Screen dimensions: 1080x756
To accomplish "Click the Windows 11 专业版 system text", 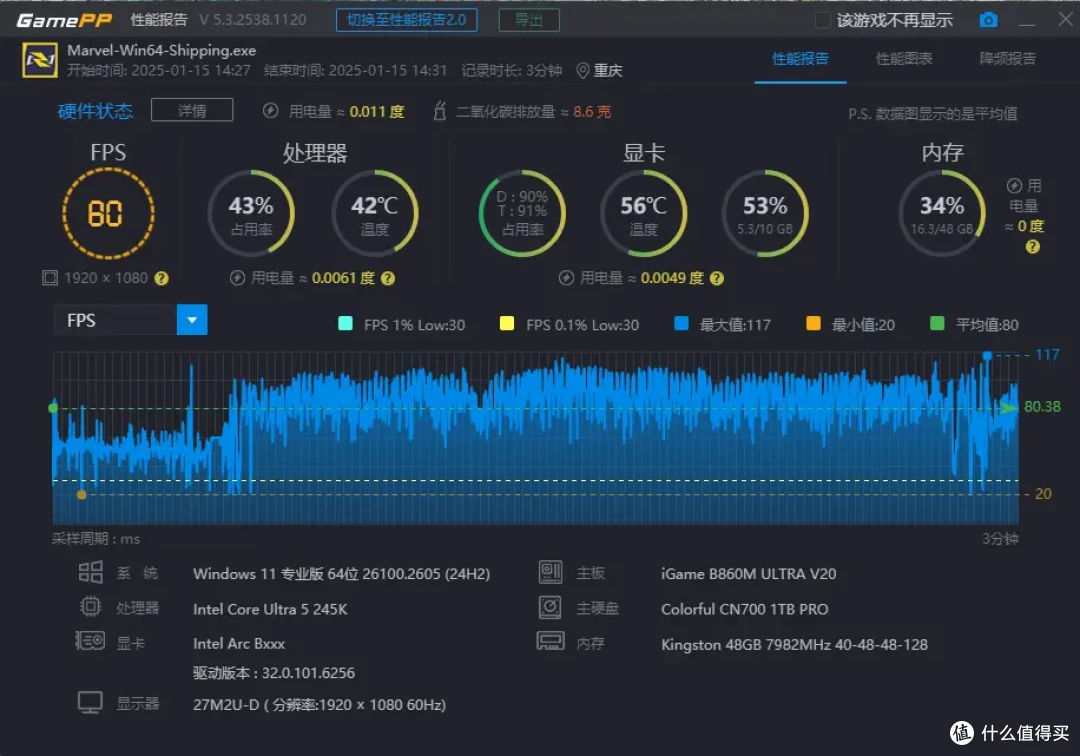I will 342,574.
